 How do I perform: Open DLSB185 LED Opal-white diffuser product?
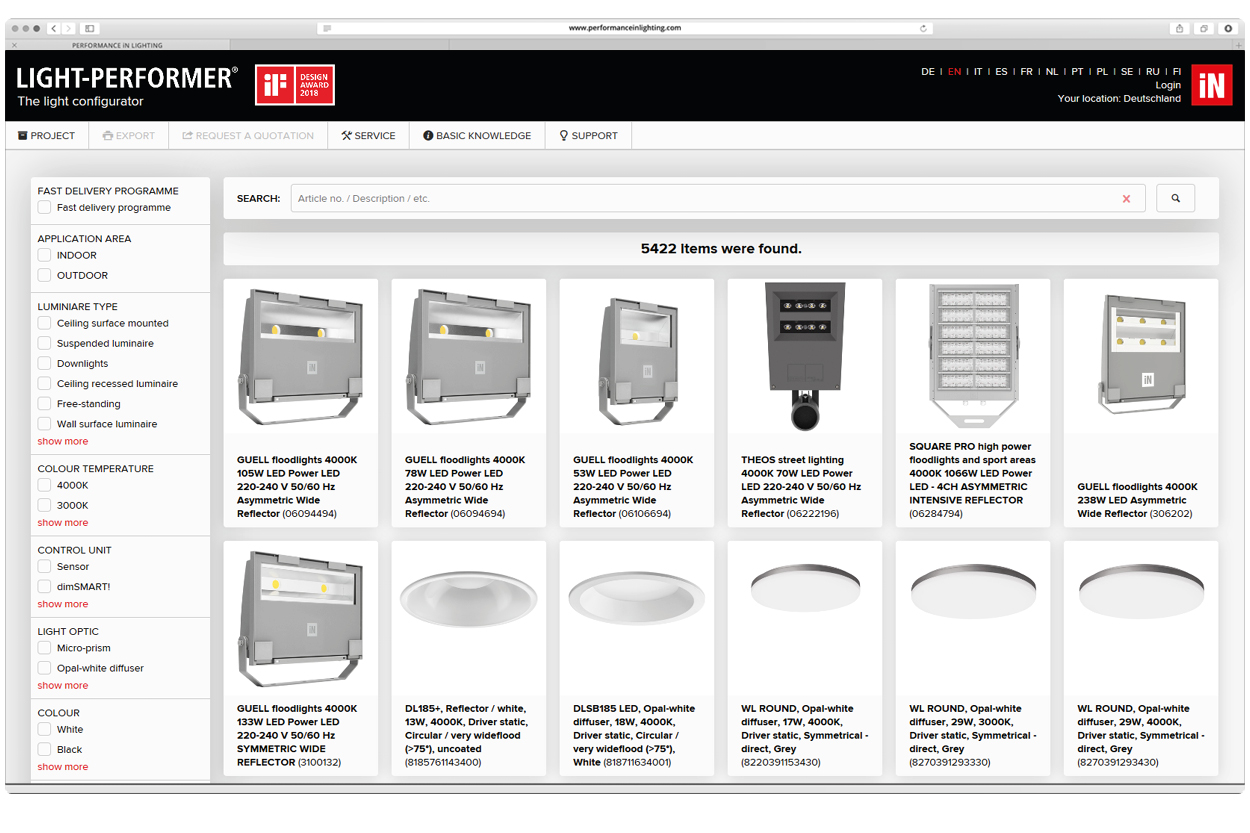pyautogui.click(x=637, y=658)
